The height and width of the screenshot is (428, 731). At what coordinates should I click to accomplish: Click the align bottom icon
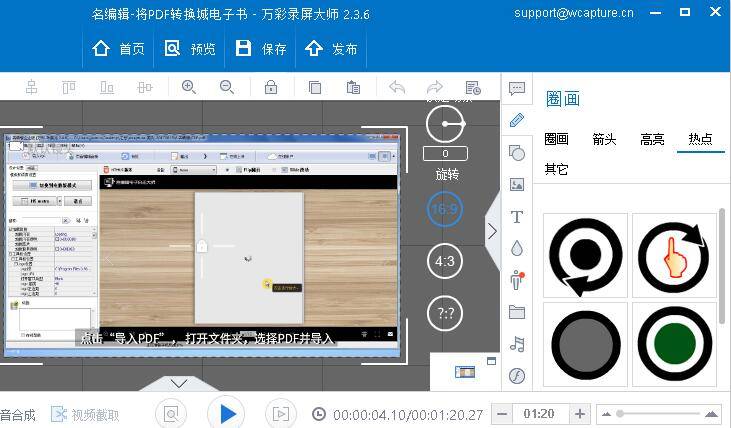[x=107, y=87]
